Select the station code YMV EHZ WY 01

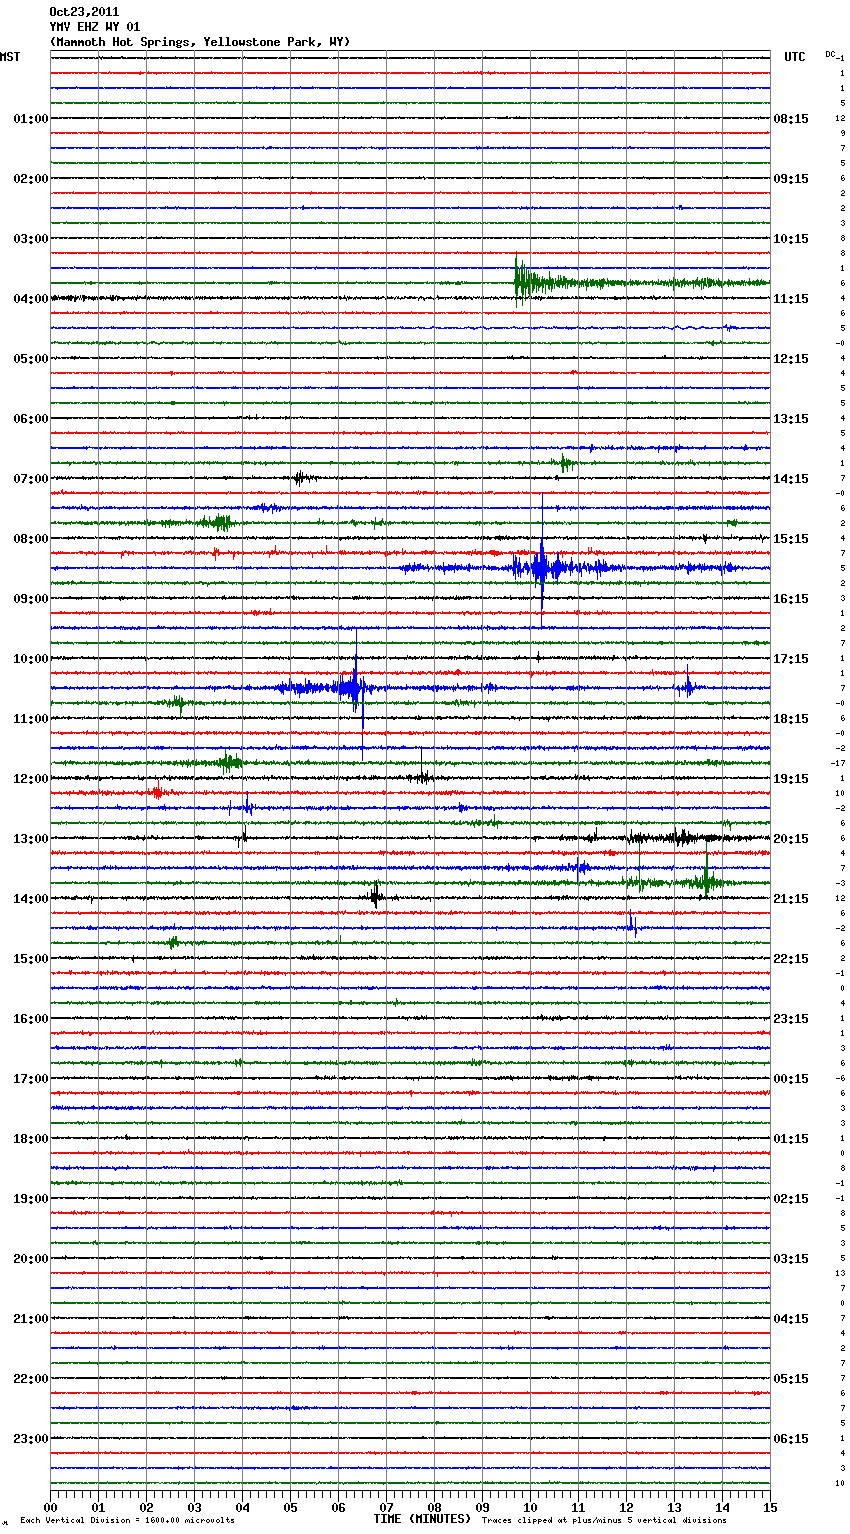tap(95, 27)
